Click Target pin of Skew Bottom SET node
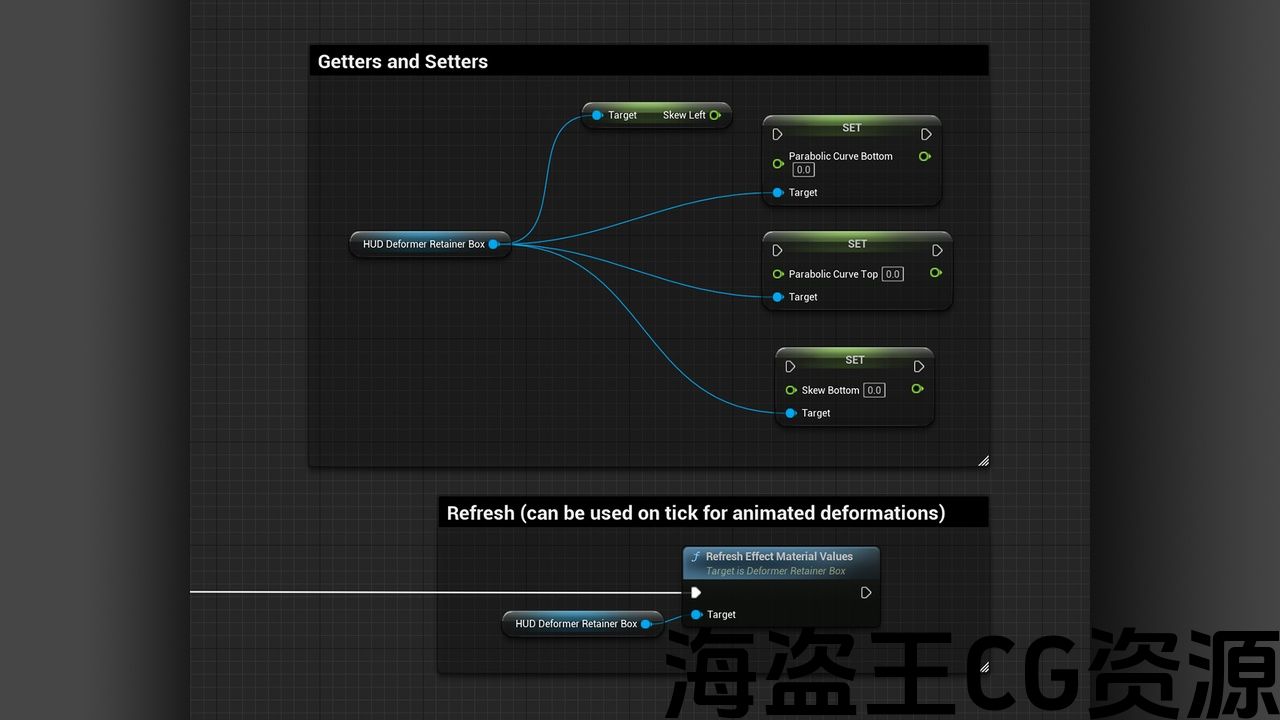The width and height of the screenshot is (1280, 720). (x=791, y=413)
